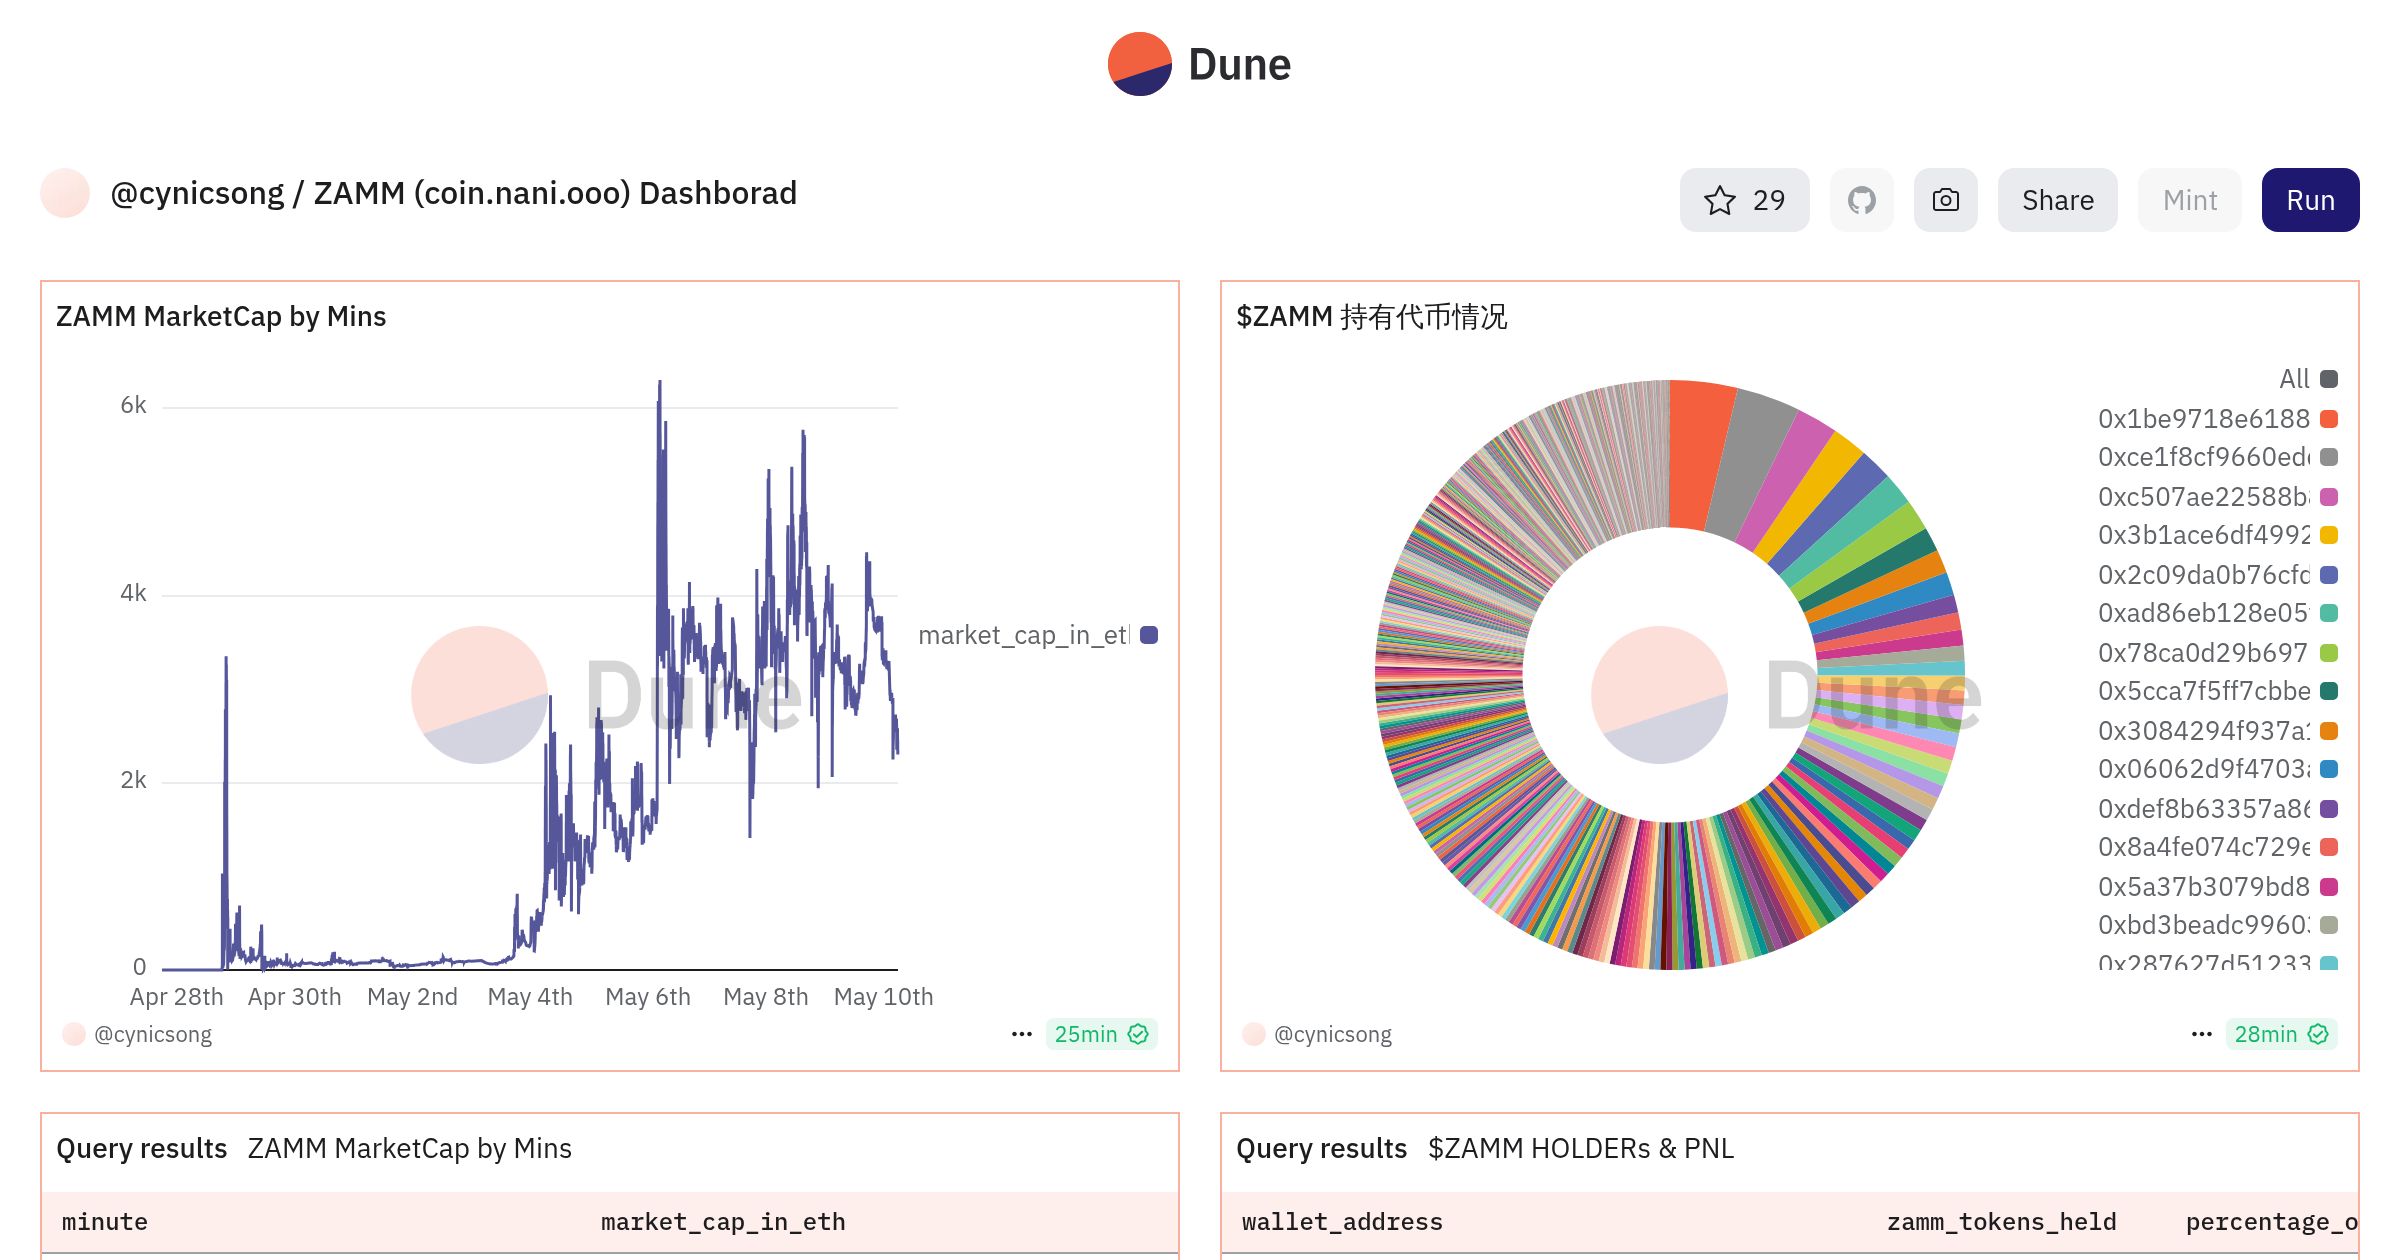Star the dashboard with 29 favorites
This screenshot has width=2400, height=1260.
[x=1744, y=200]
